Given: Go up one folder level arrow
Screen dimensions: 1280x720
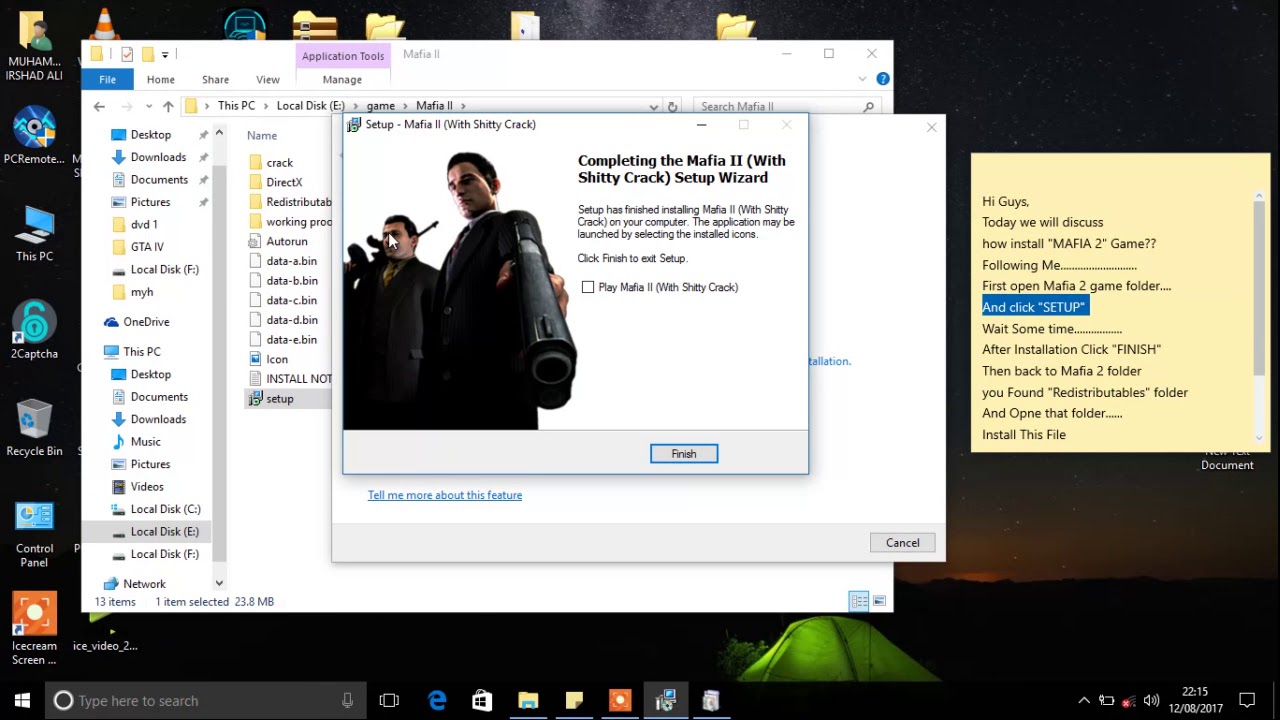Looking at the screenshot, I should (x=168, y=106).
